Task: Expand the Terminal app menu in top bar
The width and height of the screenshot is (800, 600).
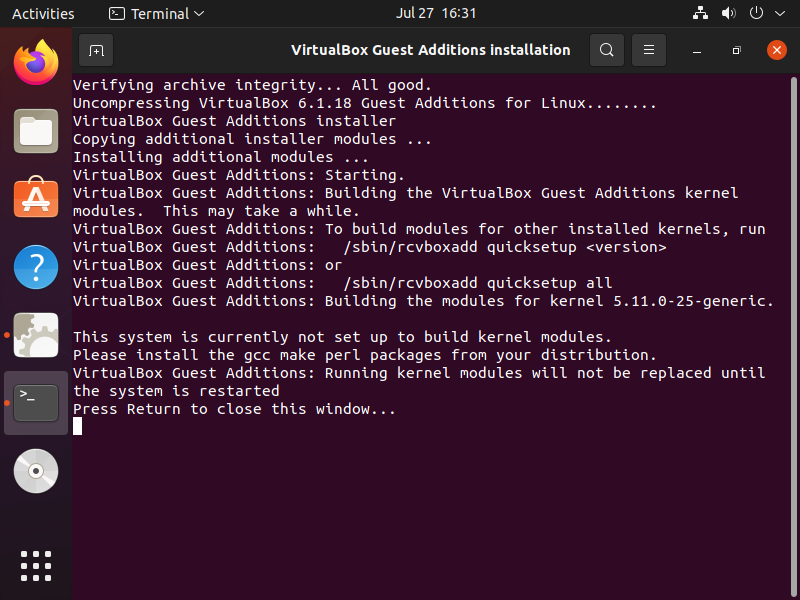Action: click(156, 13)
